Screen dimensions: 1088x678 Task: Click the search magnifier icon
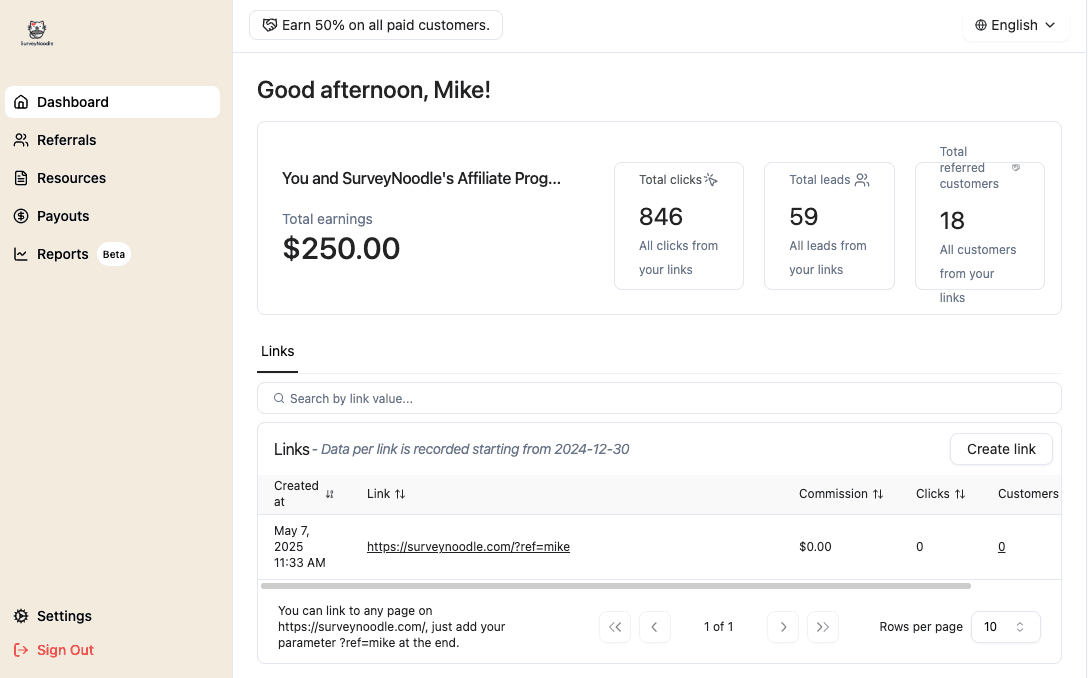279,398
